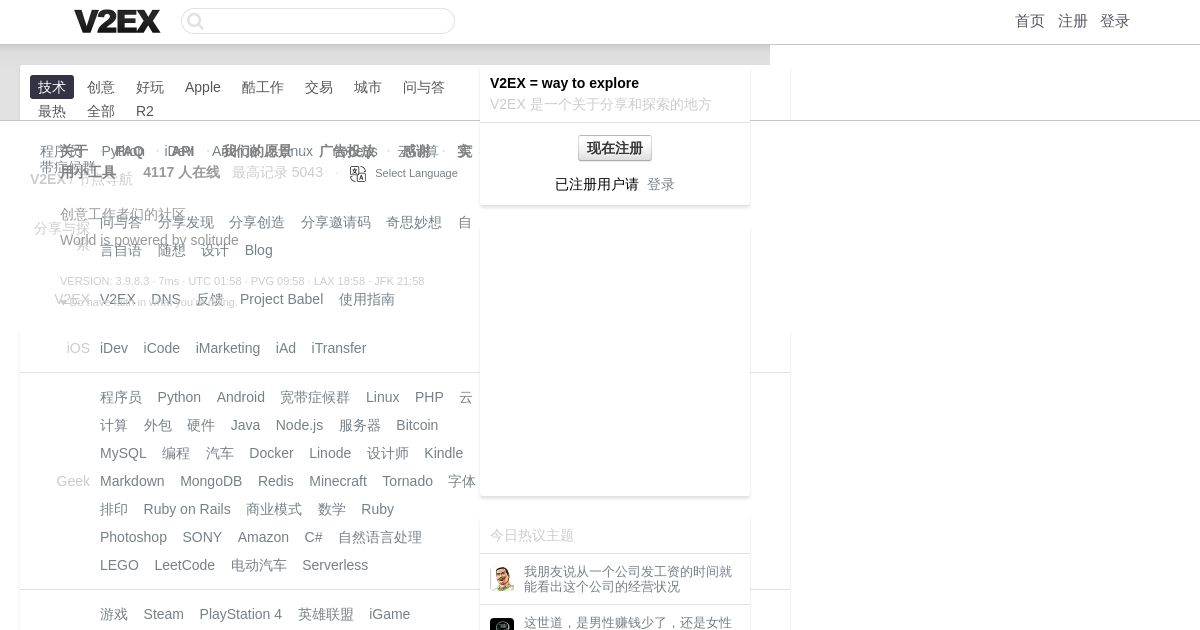Viewport: 1200px width, 630px height.
Task: Open Kindle node link
Action: (443, 453)
